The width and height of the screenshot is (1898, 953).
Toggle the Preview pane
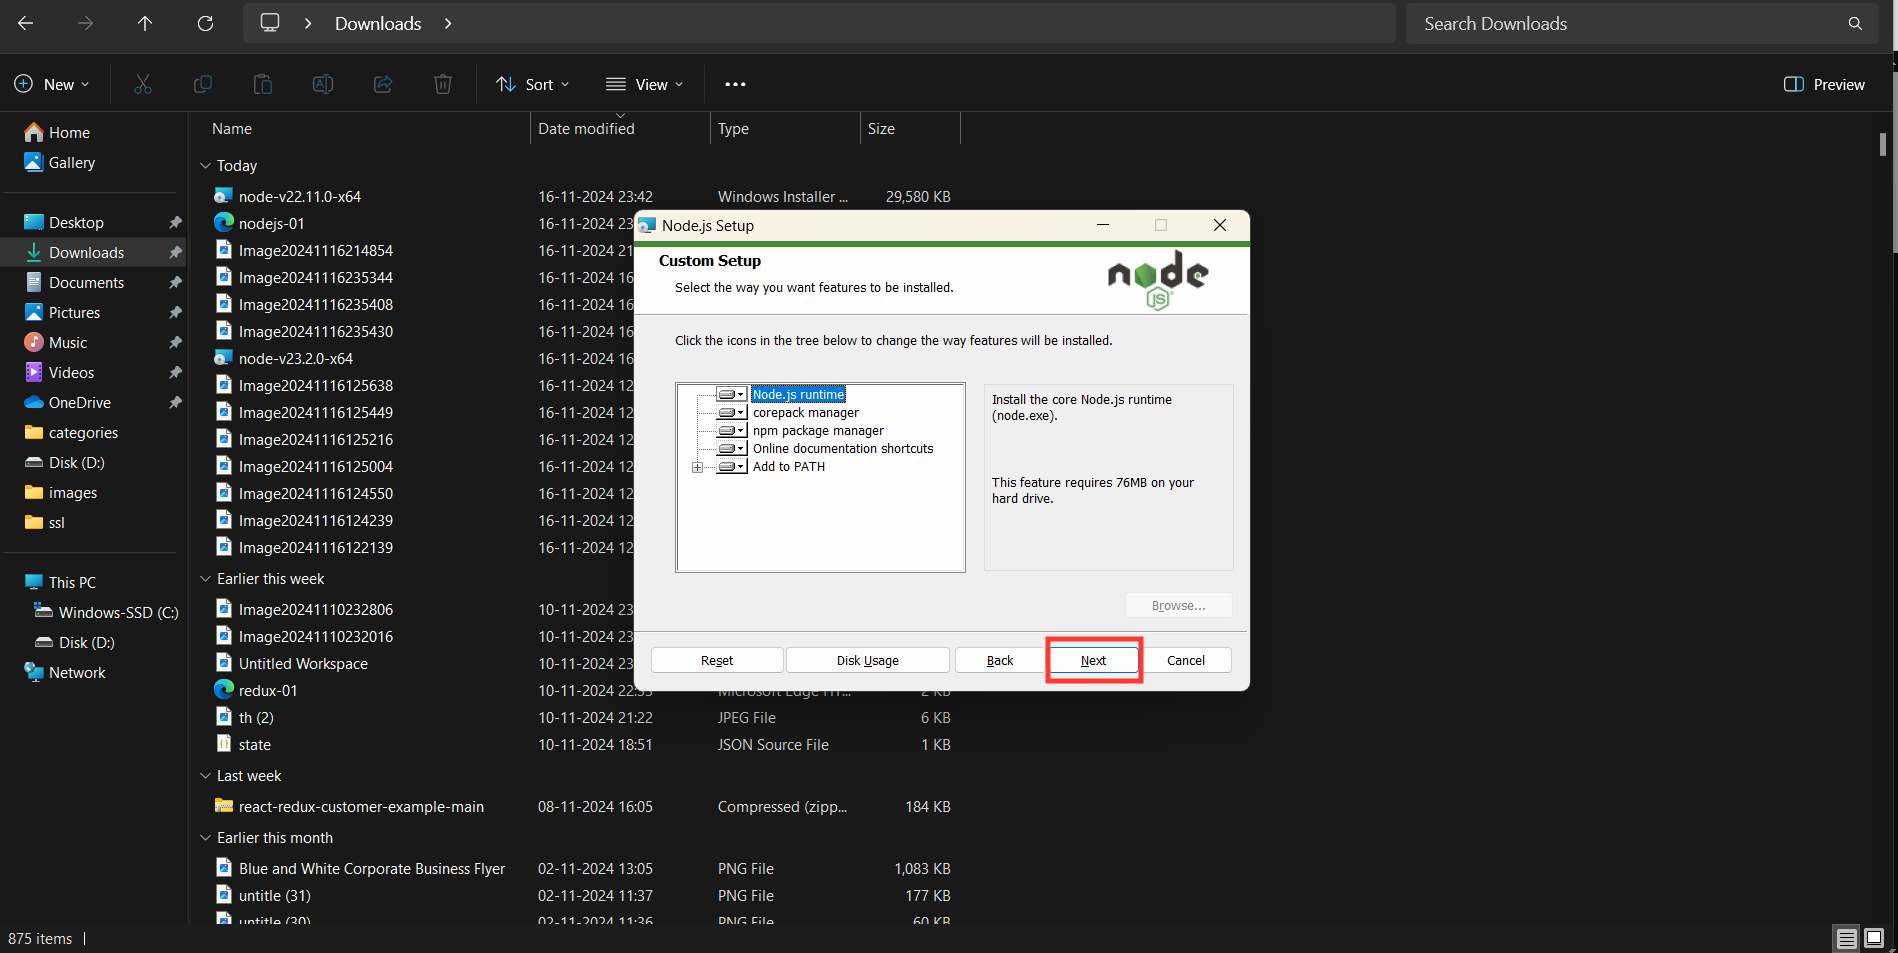[x=1824, y=84]
